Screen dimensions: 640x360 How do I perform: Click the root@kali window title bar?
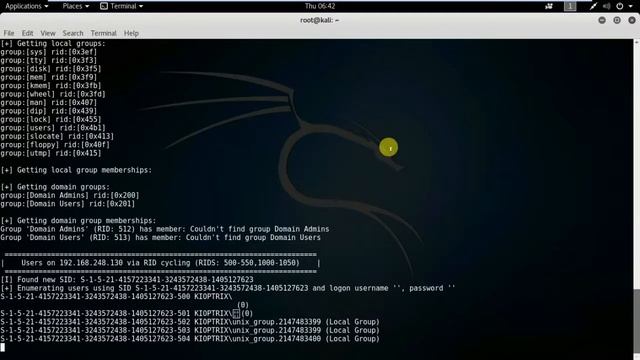pos(320,20)
